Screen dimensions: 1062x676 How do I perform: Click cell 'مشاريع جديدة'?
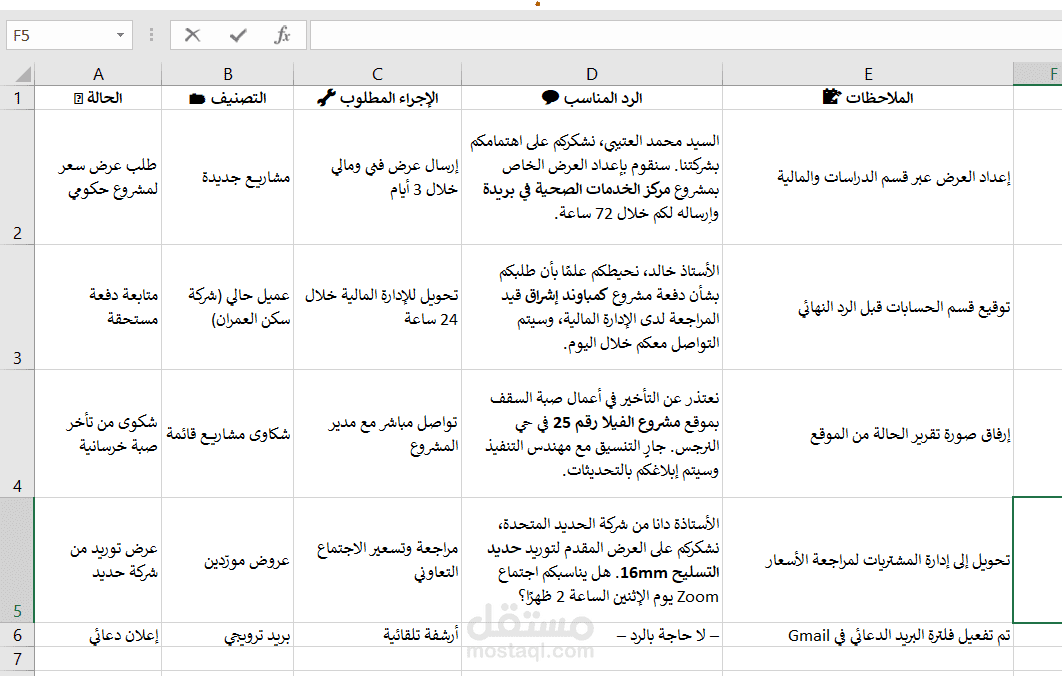click(x=228, y=177)
